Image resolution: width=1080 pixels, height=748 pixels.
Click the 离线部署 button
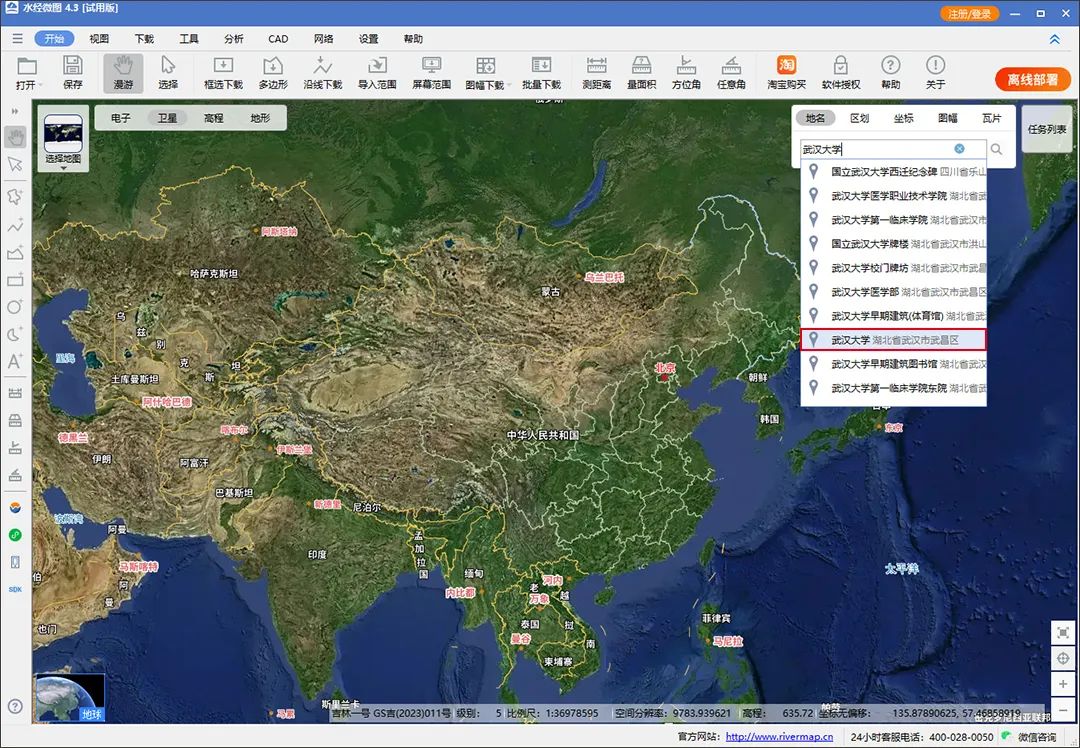pos(1032,80)
